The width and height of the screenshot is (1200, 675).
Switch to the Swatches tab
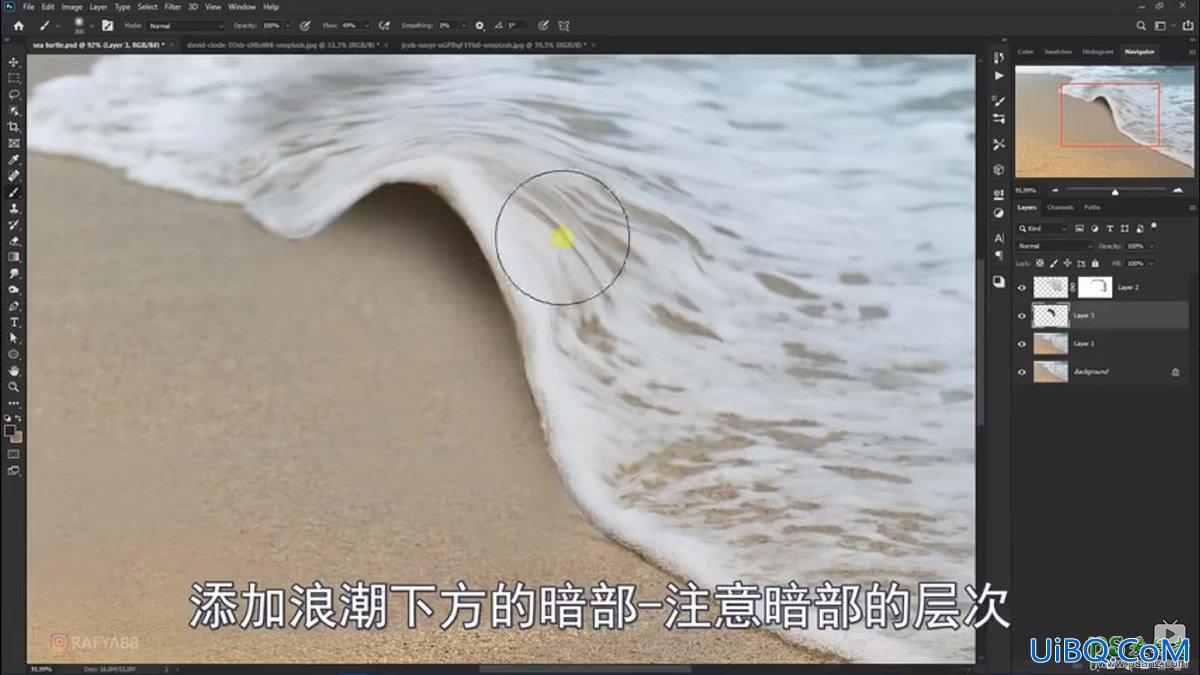click(1057, 51)
